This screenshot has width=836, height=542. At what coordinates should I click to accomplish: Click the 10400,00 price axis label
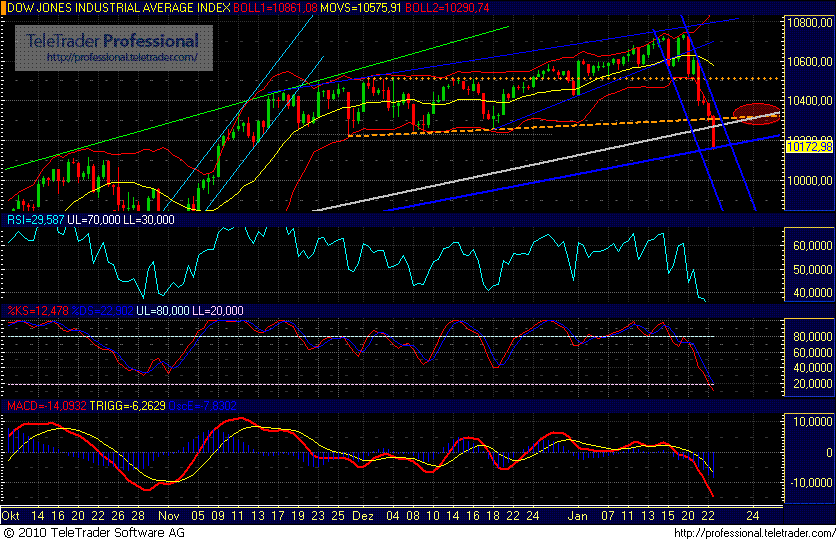[x=809, y=101]
